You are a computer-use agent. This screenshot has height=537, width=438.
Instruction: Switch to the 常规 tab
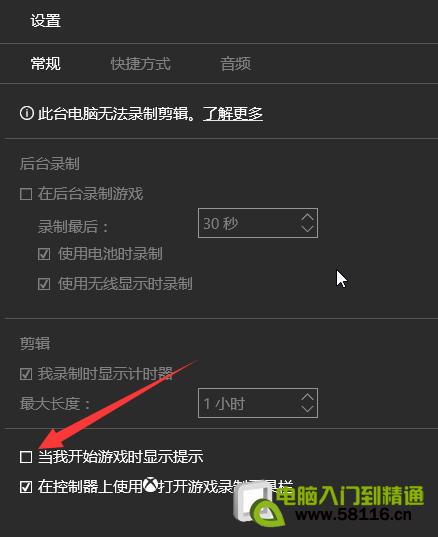(x=46, y=64)
